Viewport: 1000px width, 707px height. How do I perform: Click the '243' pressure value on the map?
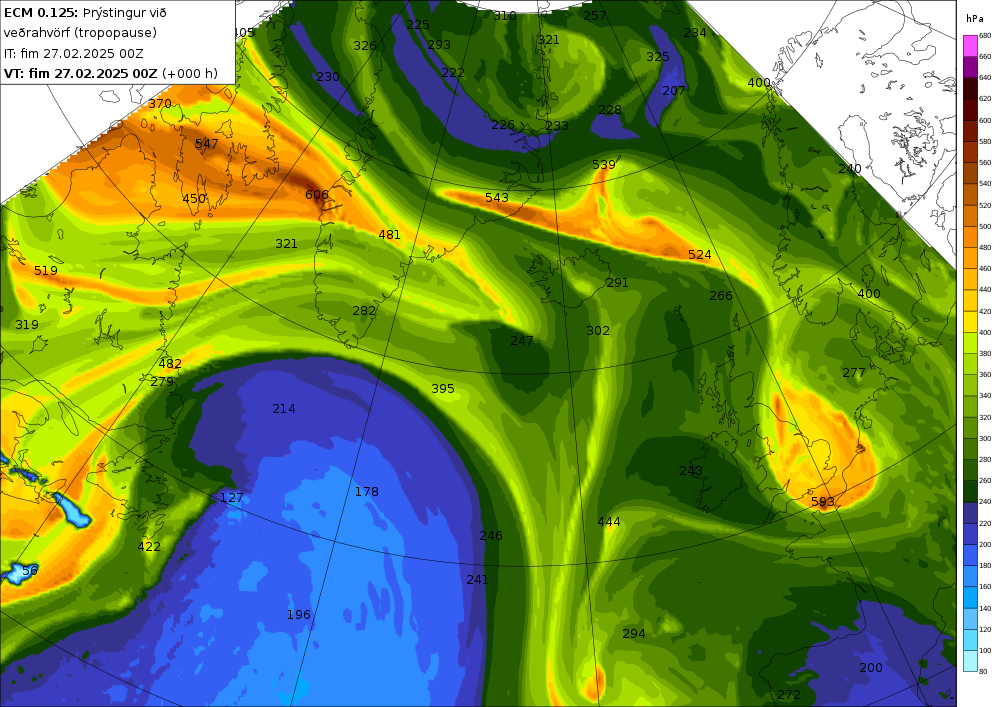(x=691, y=471)
